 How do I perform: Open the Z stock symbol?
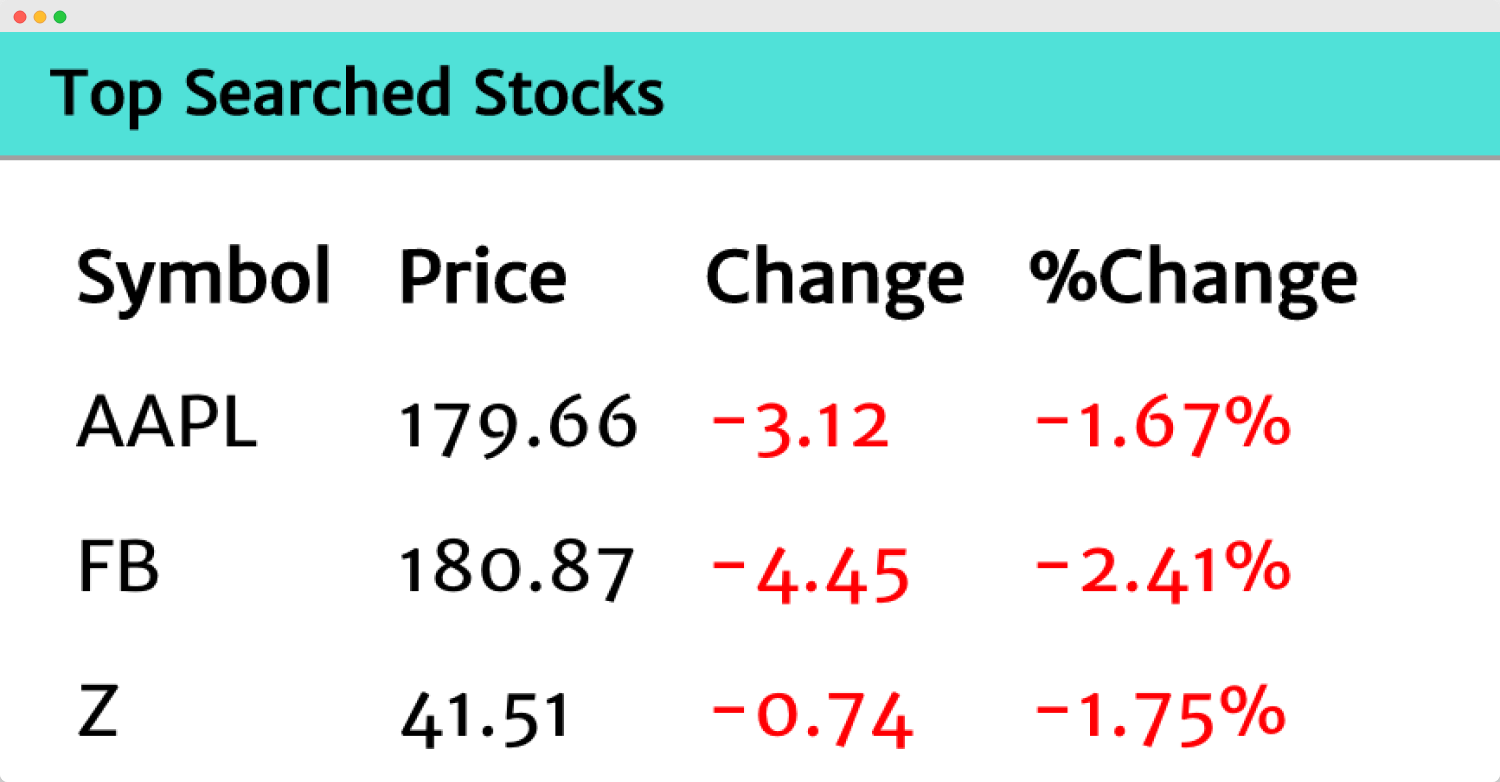98,712
